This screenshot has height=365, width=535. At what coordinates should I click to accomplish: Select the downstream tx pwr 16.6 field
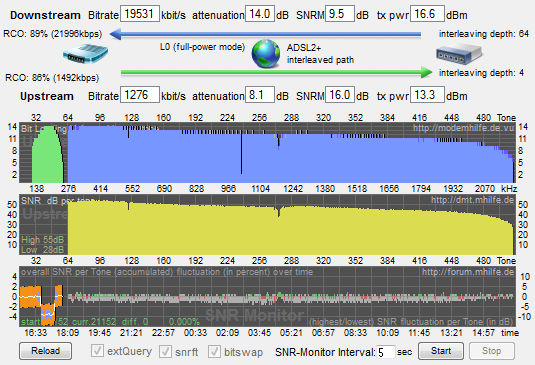(x=427, y=14)
